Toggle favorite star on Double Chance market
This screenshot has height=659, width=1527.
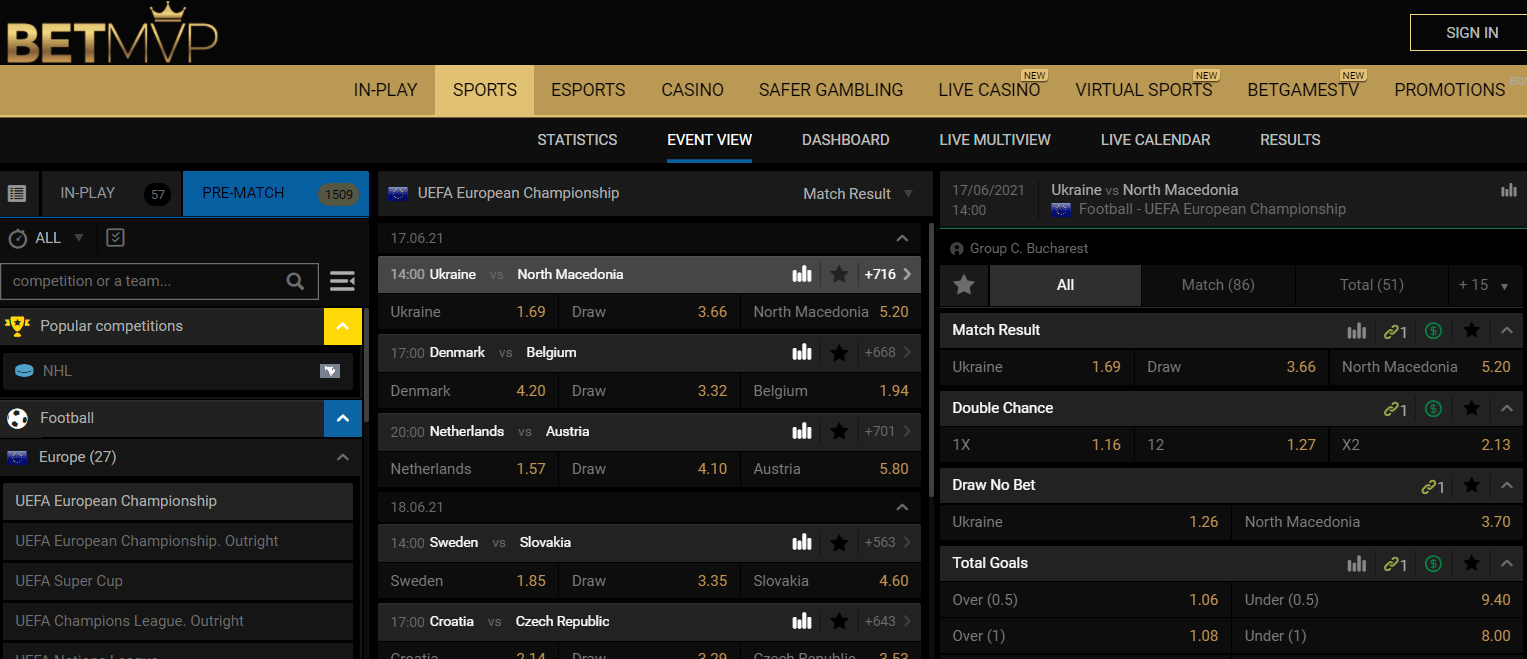point(1471,409)
